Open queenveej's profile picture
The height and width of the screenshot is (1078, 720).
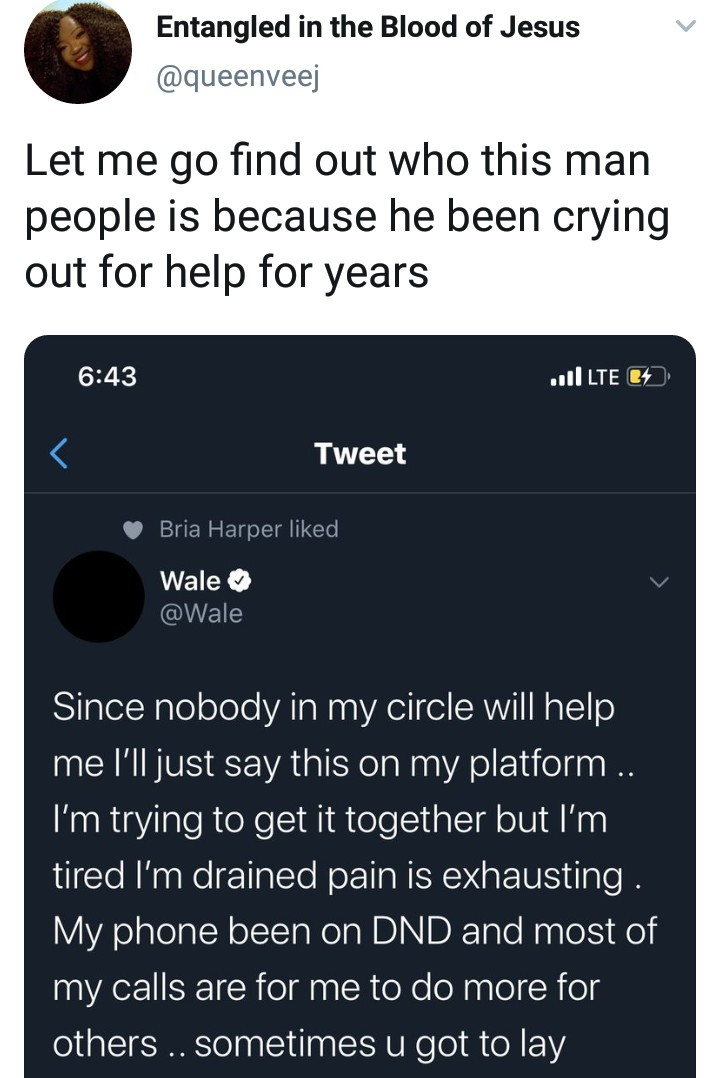tap(78, 51)
